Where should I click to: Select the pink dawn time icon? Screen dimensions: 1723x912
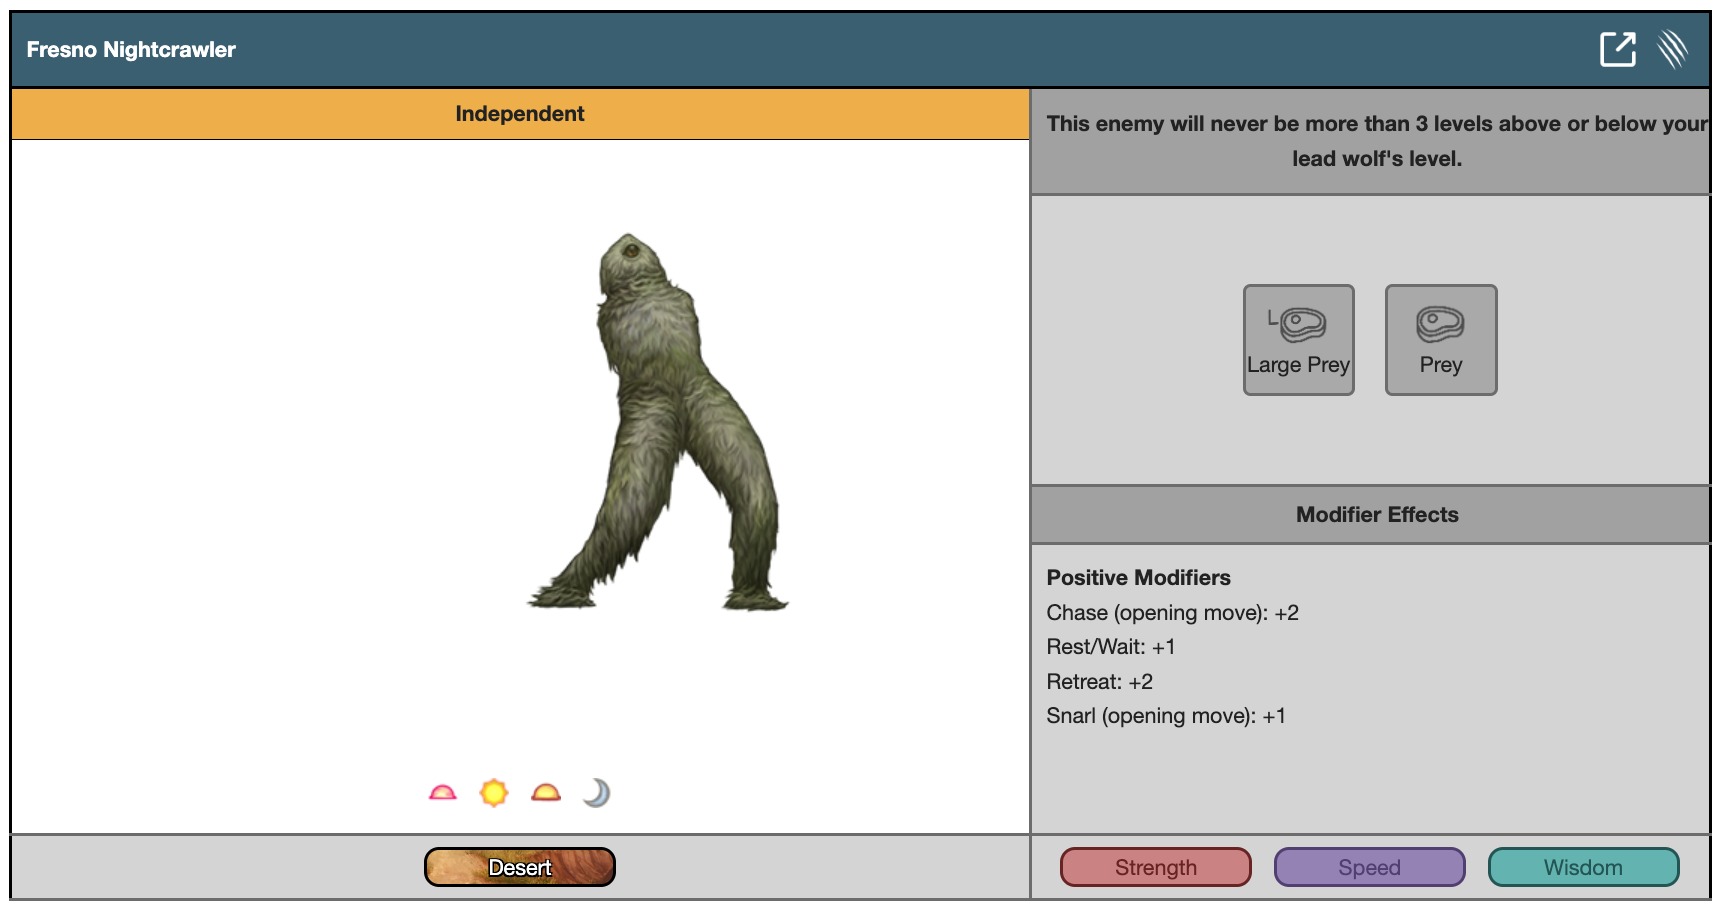(442, 793)
